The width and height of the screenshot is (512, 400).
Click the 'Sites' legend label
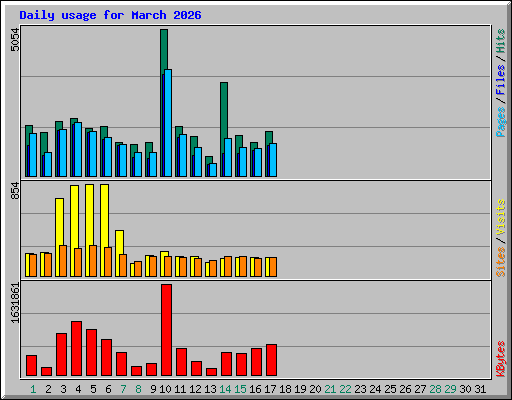pyautogui.click(x=500, y=262)
